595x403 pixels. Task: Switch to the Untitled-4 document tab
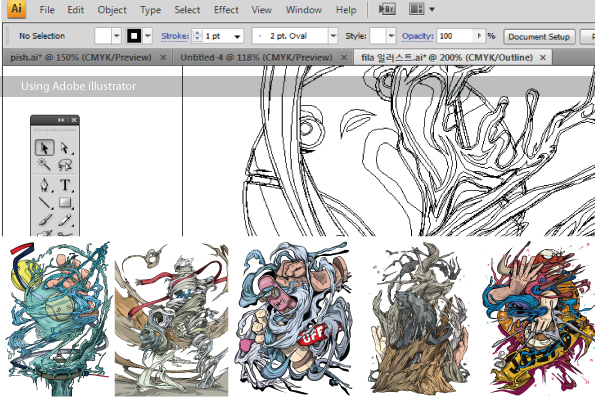click(x=256, y=57)
